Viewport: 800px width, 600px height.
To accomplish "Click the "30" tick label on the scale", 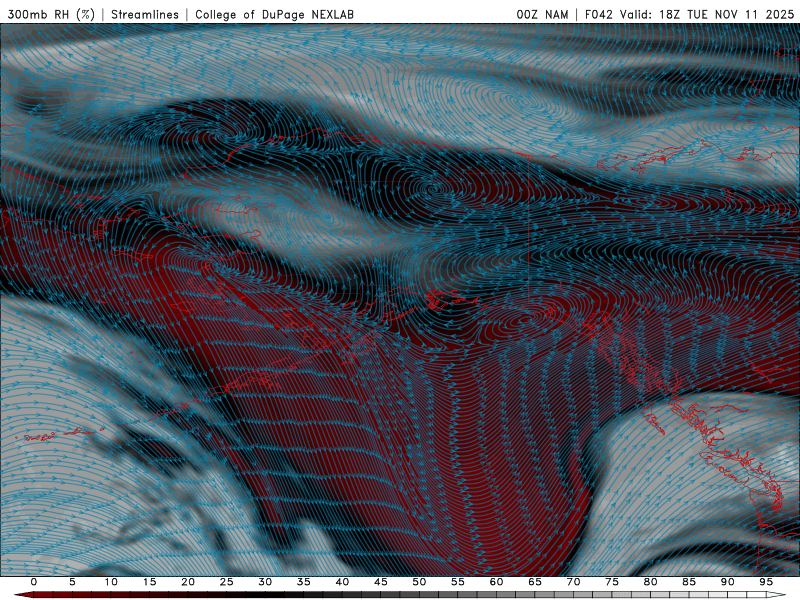I will point(265,582).
